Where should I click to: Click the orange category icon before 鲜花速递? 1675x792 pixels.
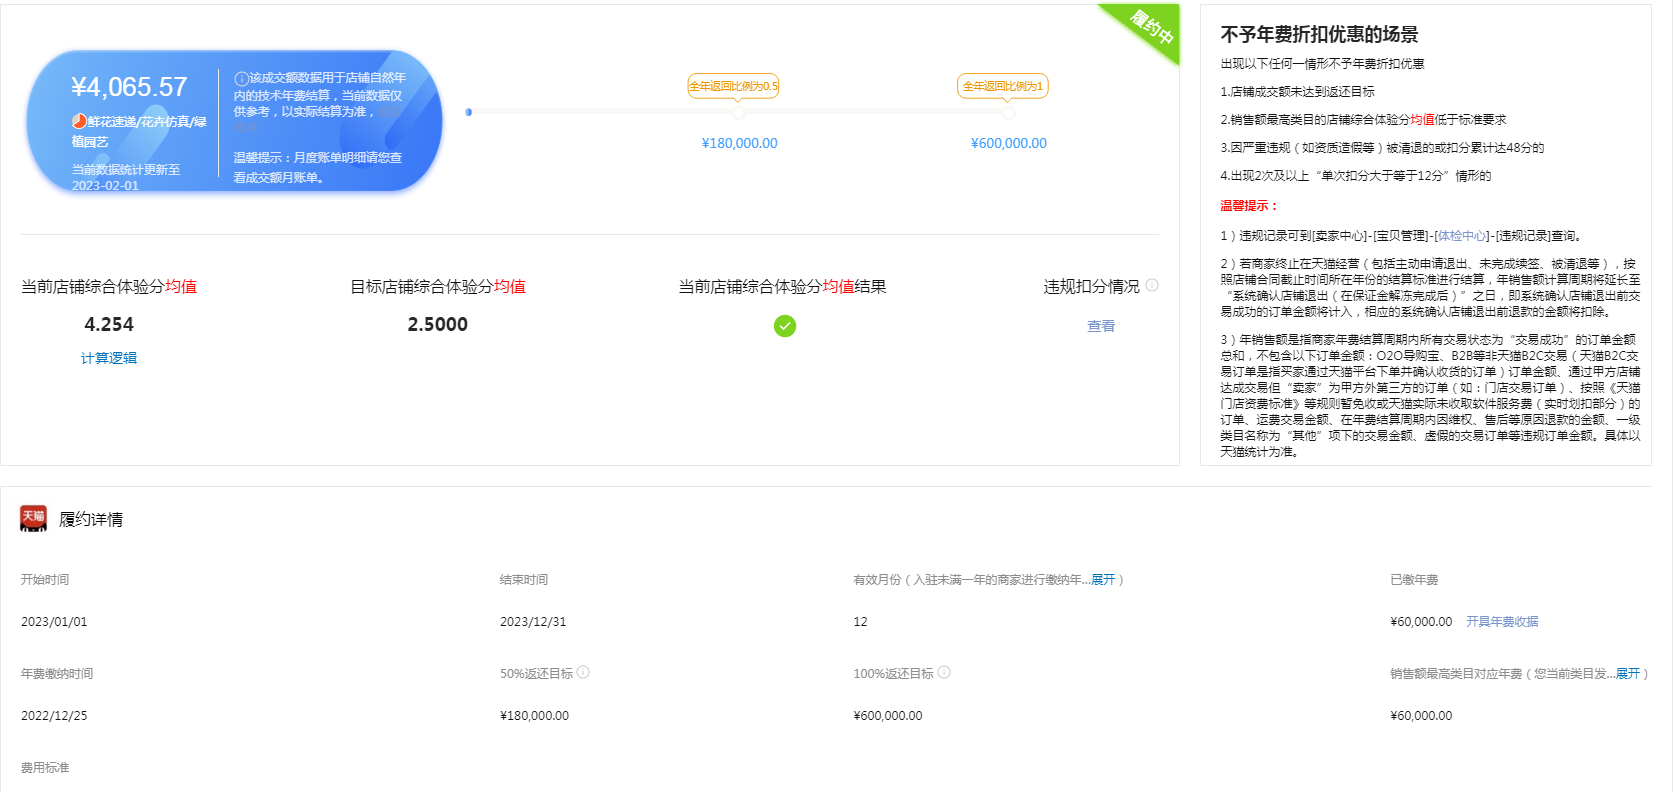(78, 121)
